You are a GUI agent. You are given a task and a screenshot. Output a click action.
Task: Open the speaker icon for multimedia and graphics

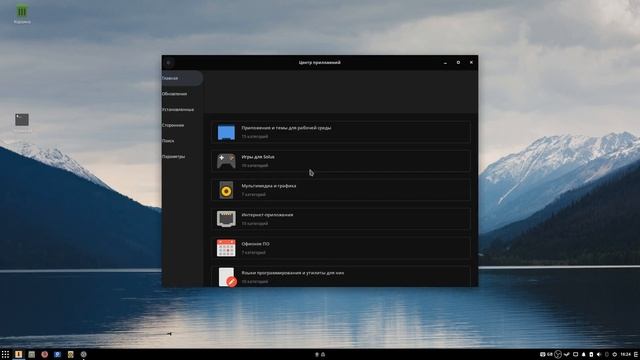[x=226, y=190]
